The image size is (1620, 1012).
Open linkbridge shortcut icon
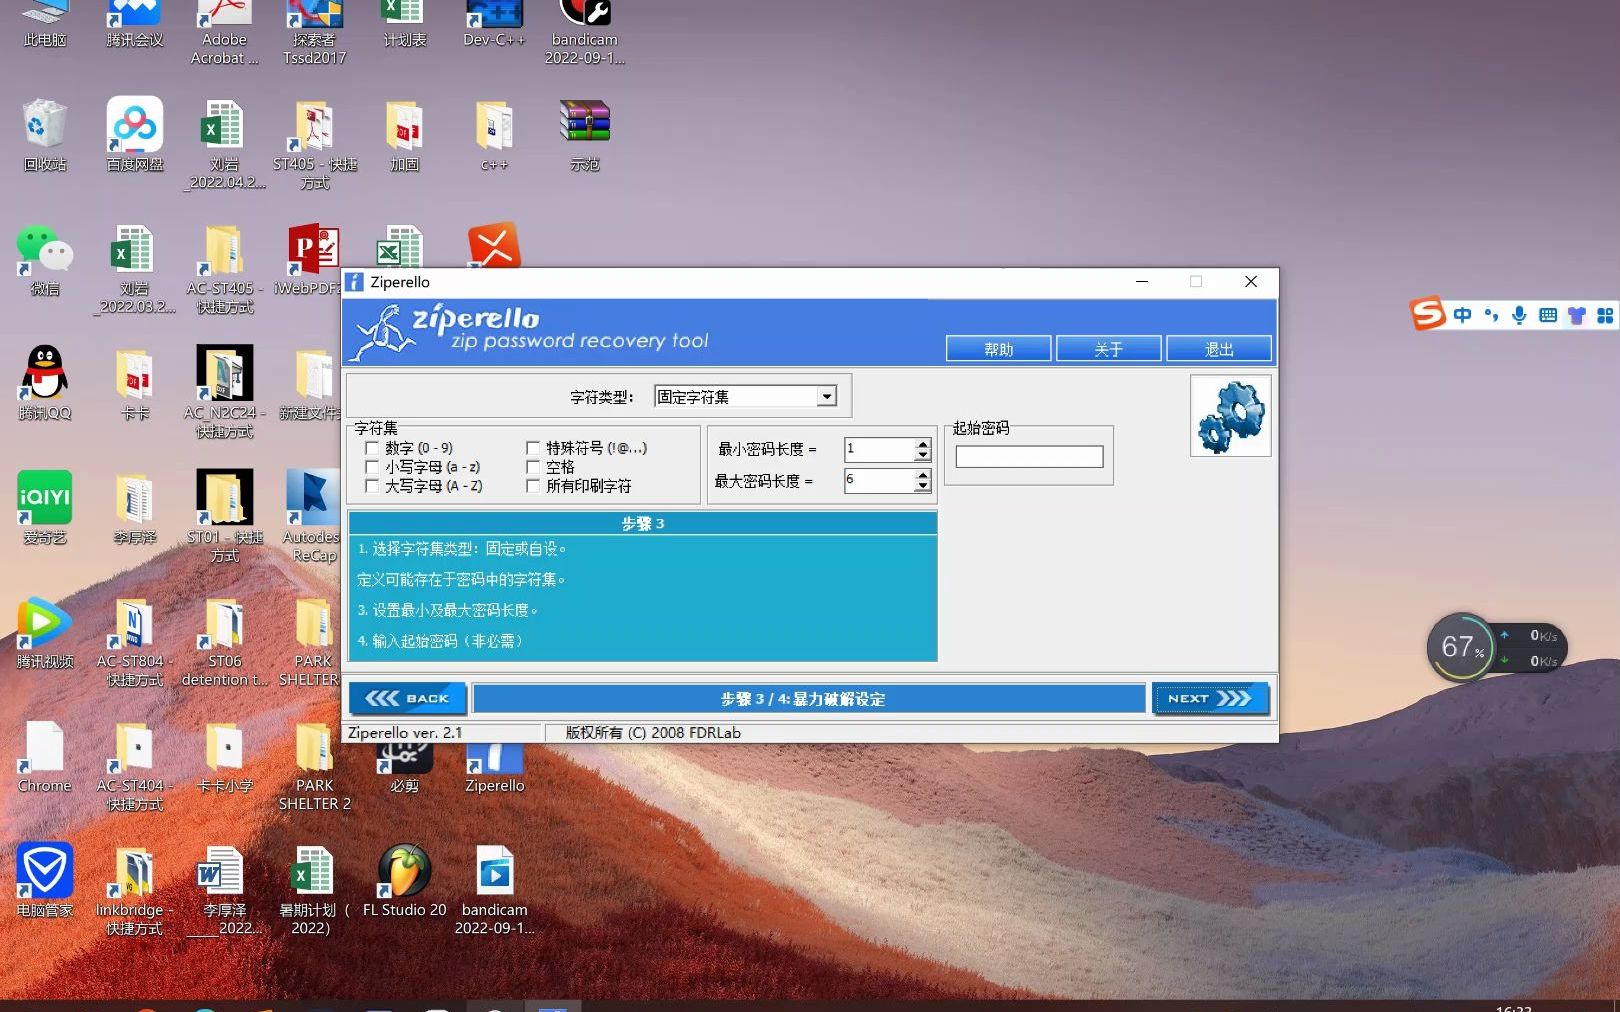pyautogui.click(x=134, y=890)
